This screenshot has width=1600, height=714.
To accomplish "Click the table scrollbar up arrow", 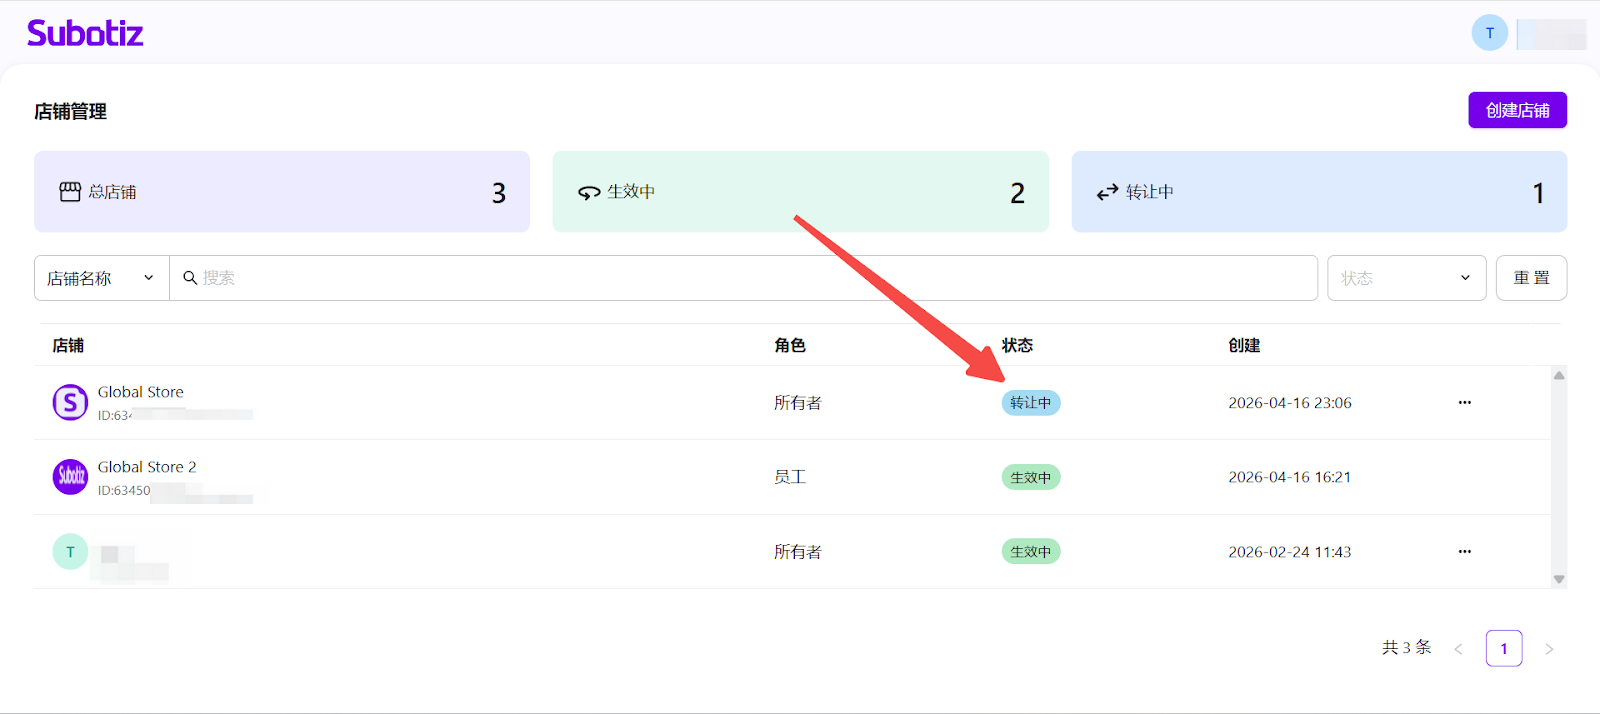I will click(x=1558, y=376).
